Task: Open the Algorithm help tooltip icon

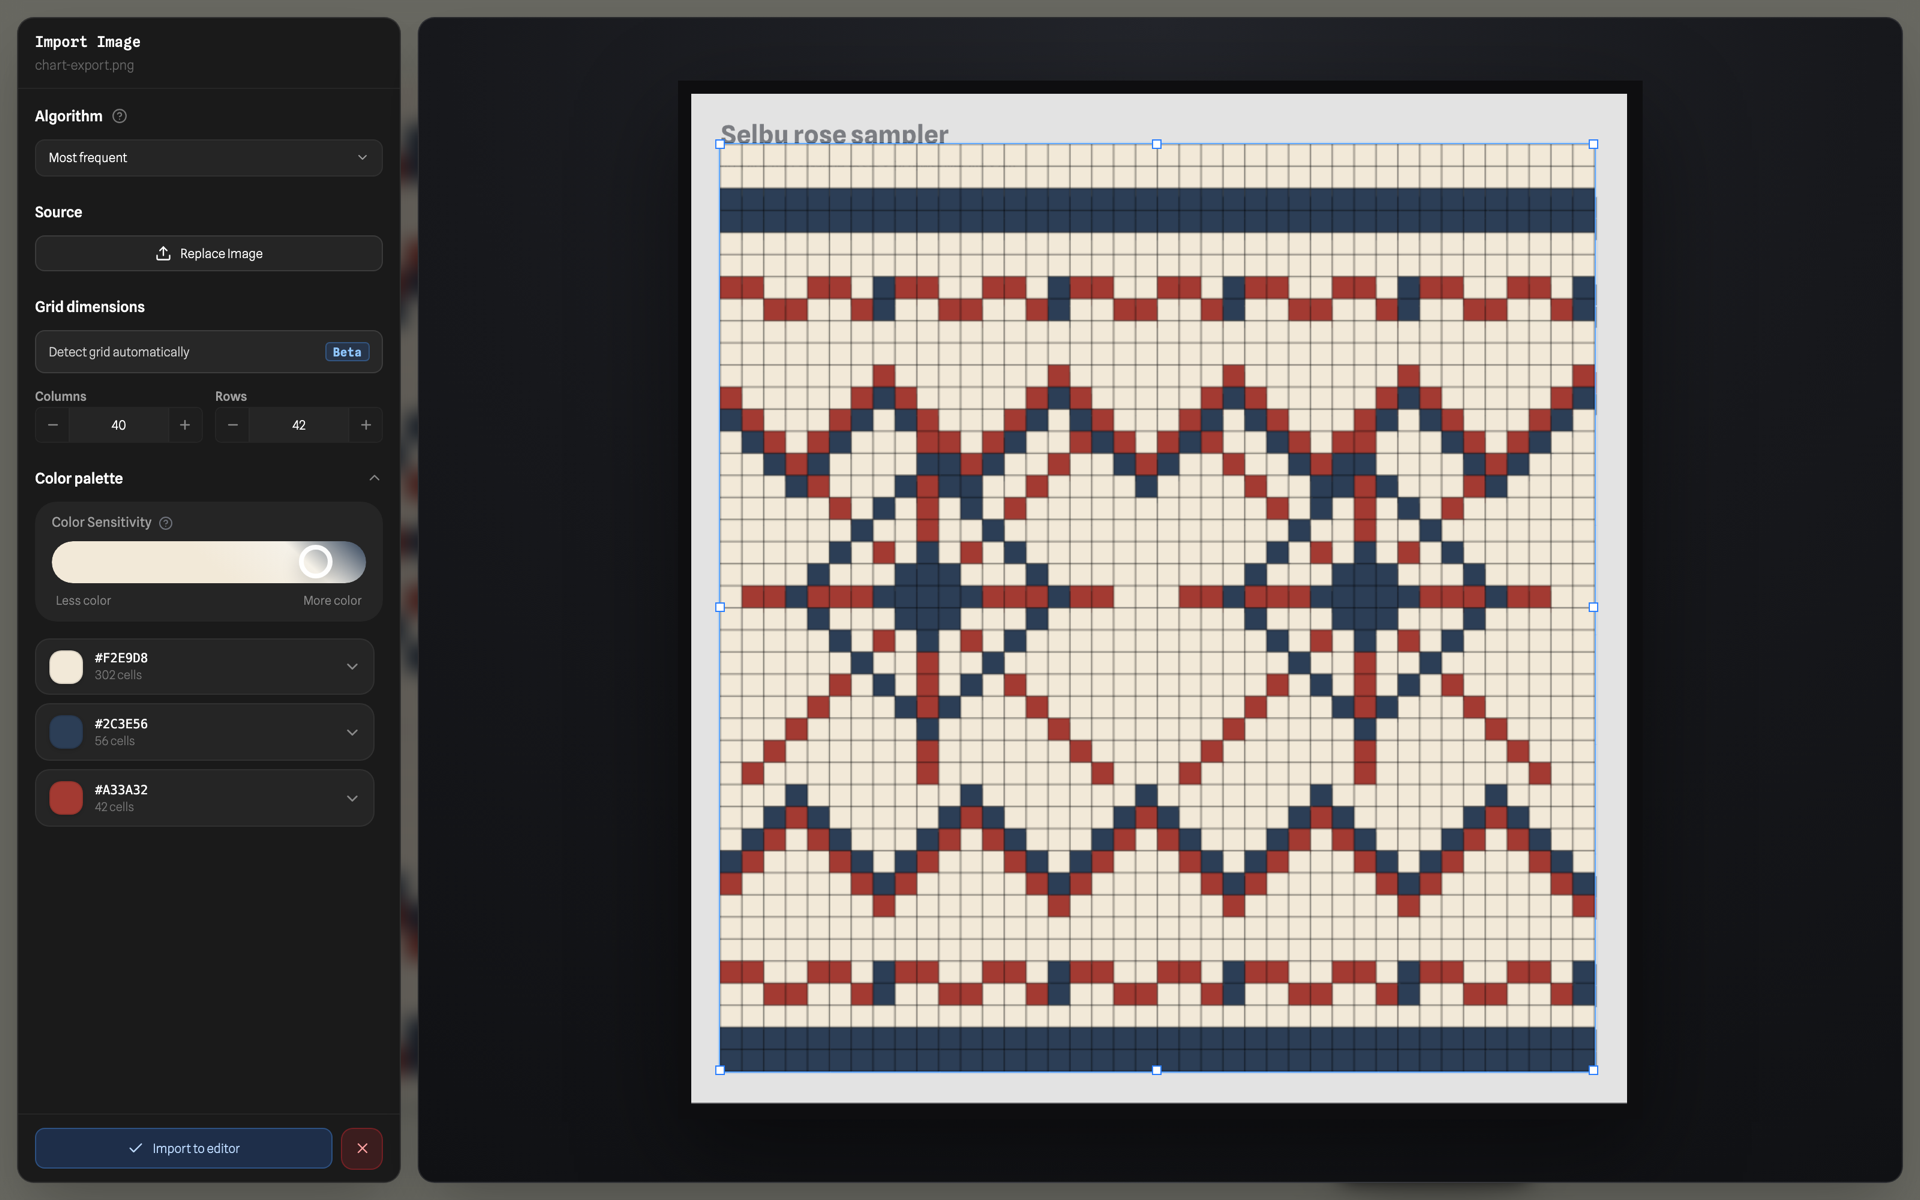Action: (120, 116)
